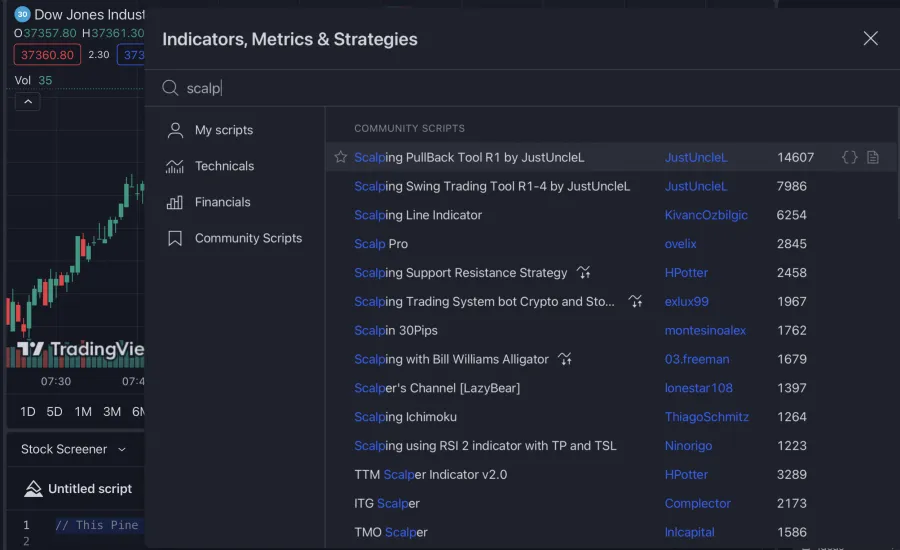This screenshot has height=550, width=900.
Task: Select the Technicals category
Action: (224, 166)
